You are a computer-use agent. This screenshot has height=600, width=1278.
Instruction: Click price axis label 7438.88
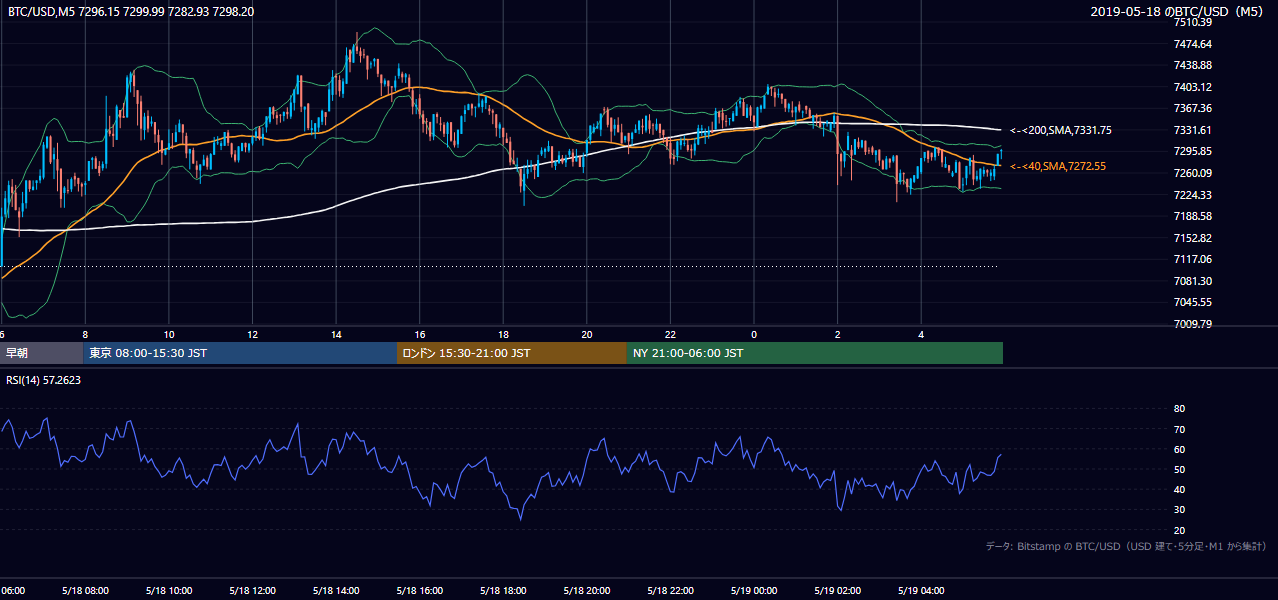(x=1192, y=65)
